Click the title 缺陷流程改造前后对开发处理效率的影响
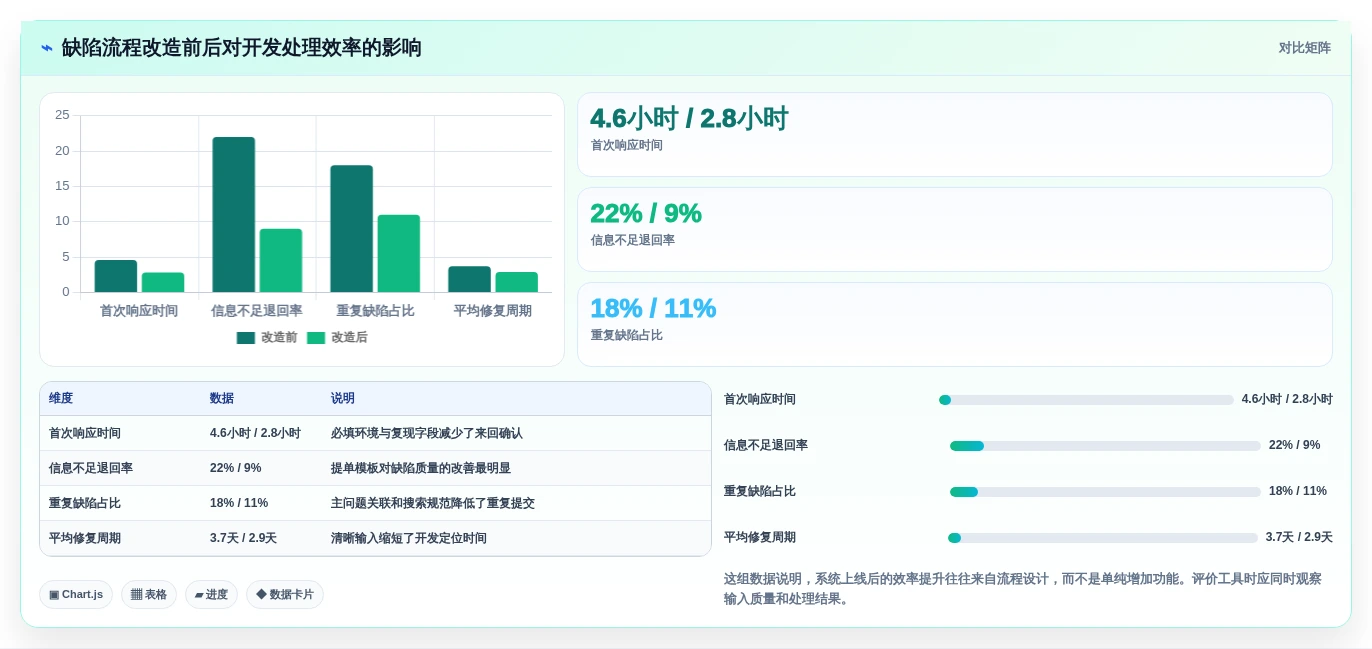Viewport: 1372px width, 649px height. [241, 48]
